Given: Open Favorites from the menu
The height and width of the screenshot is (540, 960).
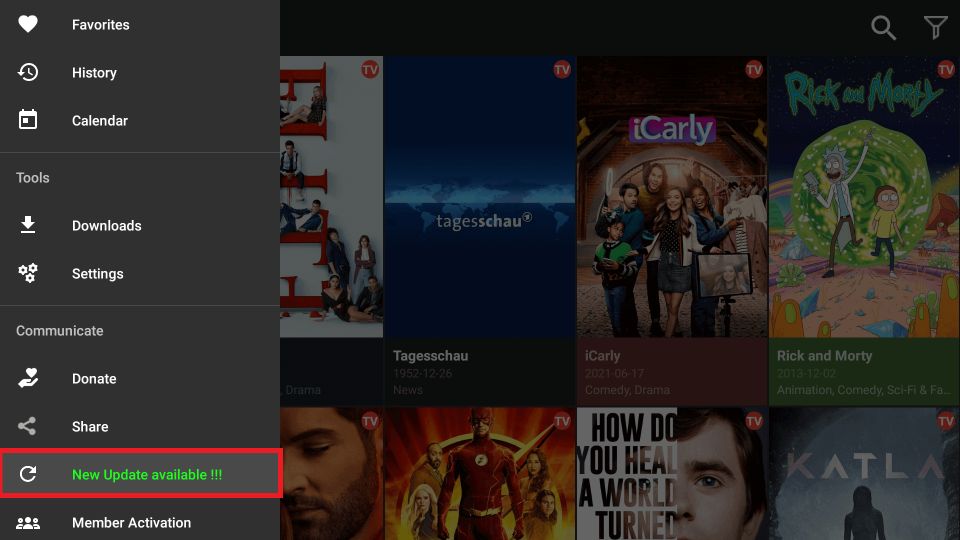Looking at the screenshot, I should 140,24.
